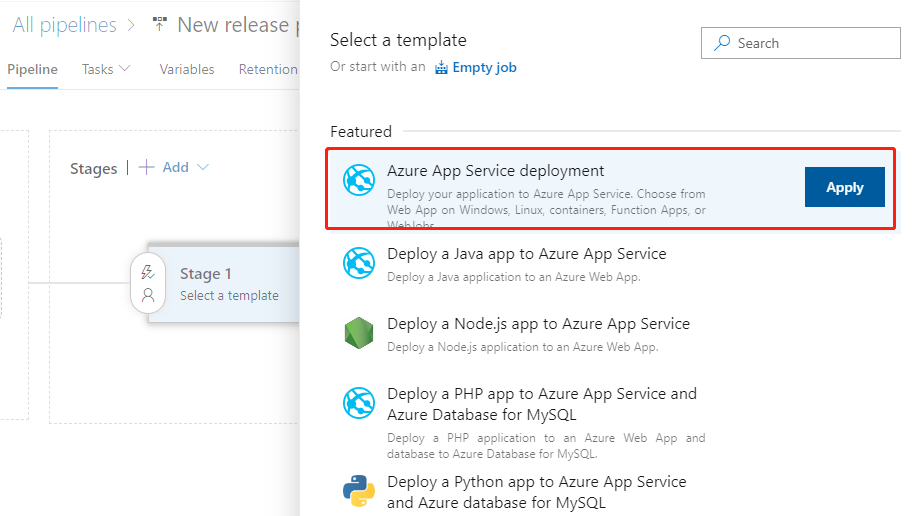Select Deploy a Node.js app to Azure App Service
Image resolution: width=913 pixels, height=516 pixels.
538,324
